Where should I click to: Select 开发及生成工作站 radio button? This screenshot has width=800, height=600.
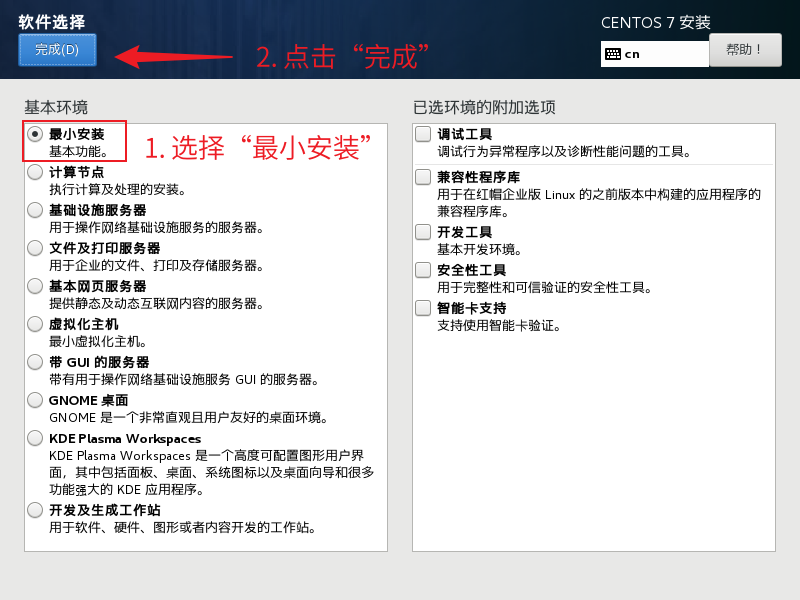click(x=35, y=510)
